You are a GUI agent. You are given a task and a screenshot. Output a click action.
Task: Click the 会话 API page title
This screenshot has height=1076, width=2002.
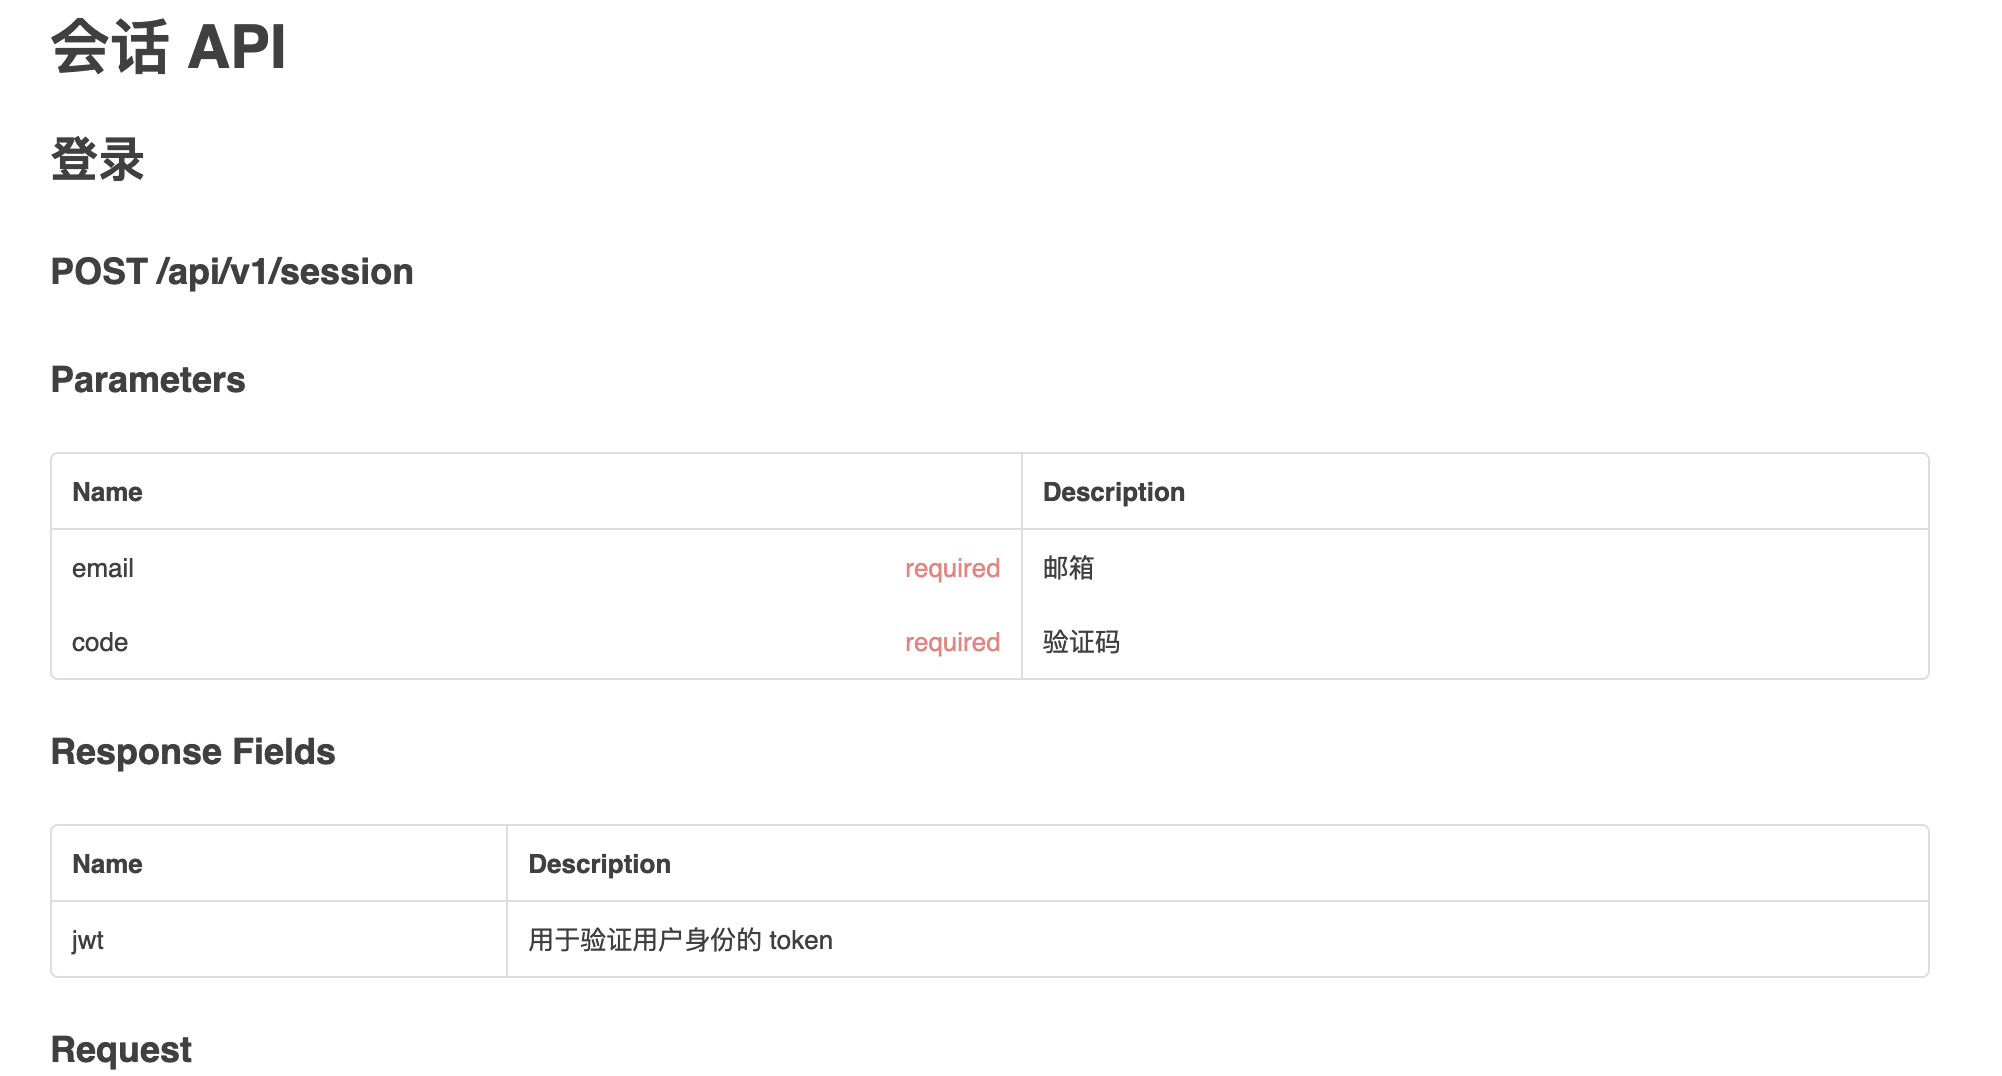(168, 47)
